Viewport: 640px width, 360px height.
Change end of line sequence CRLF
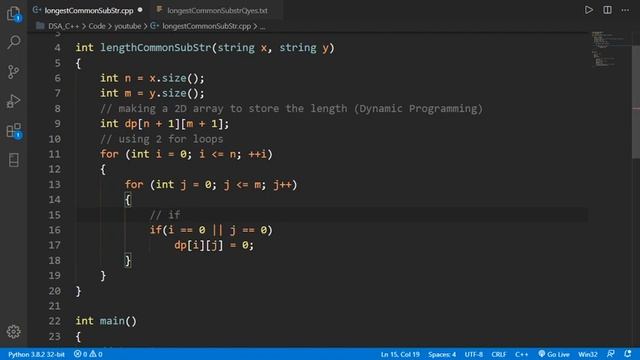pyautogui.click(x=499, y=354)
